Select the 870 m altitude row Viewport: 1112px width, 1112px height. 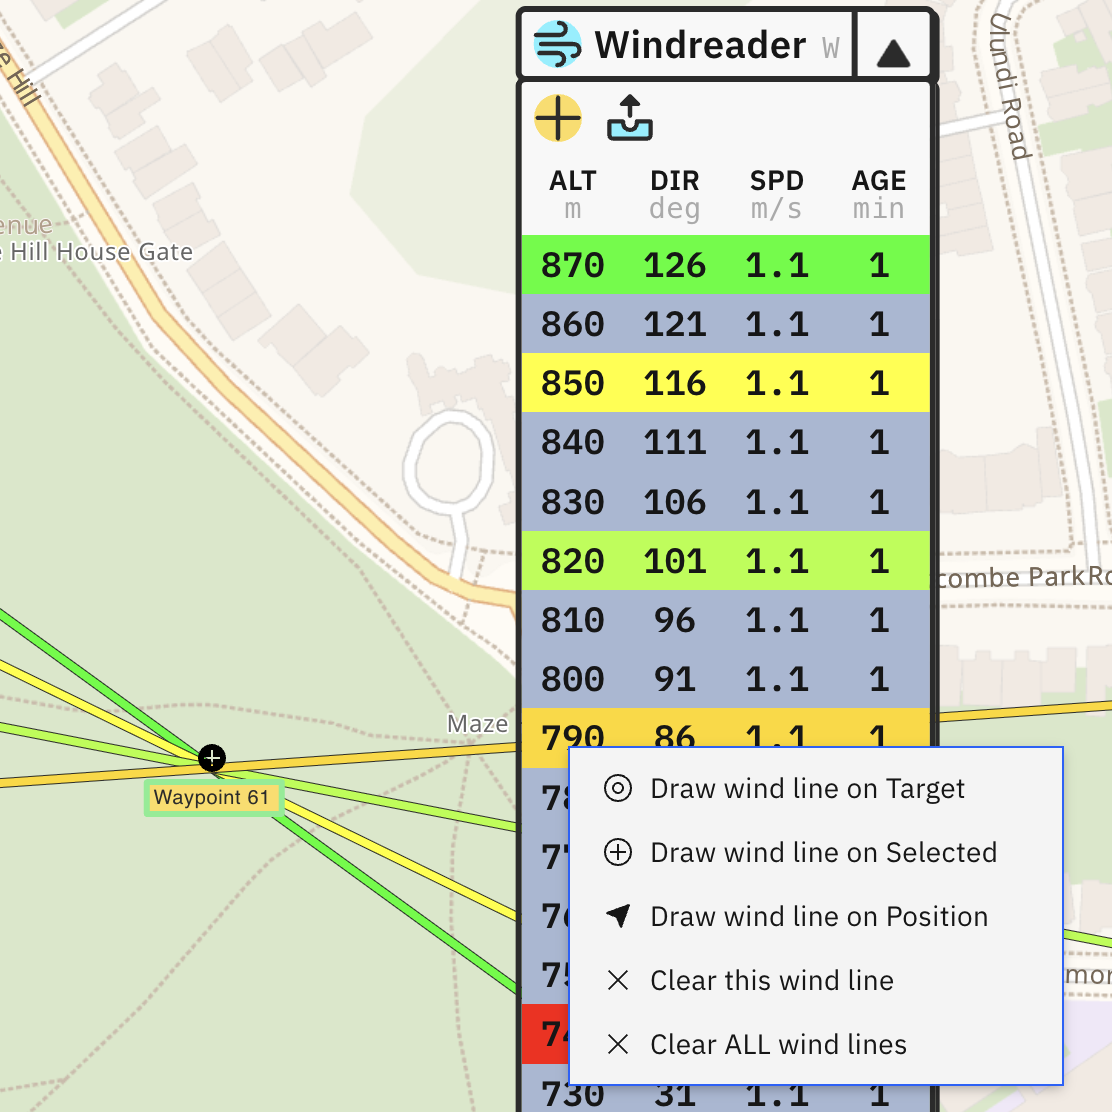tap(725, 265)
